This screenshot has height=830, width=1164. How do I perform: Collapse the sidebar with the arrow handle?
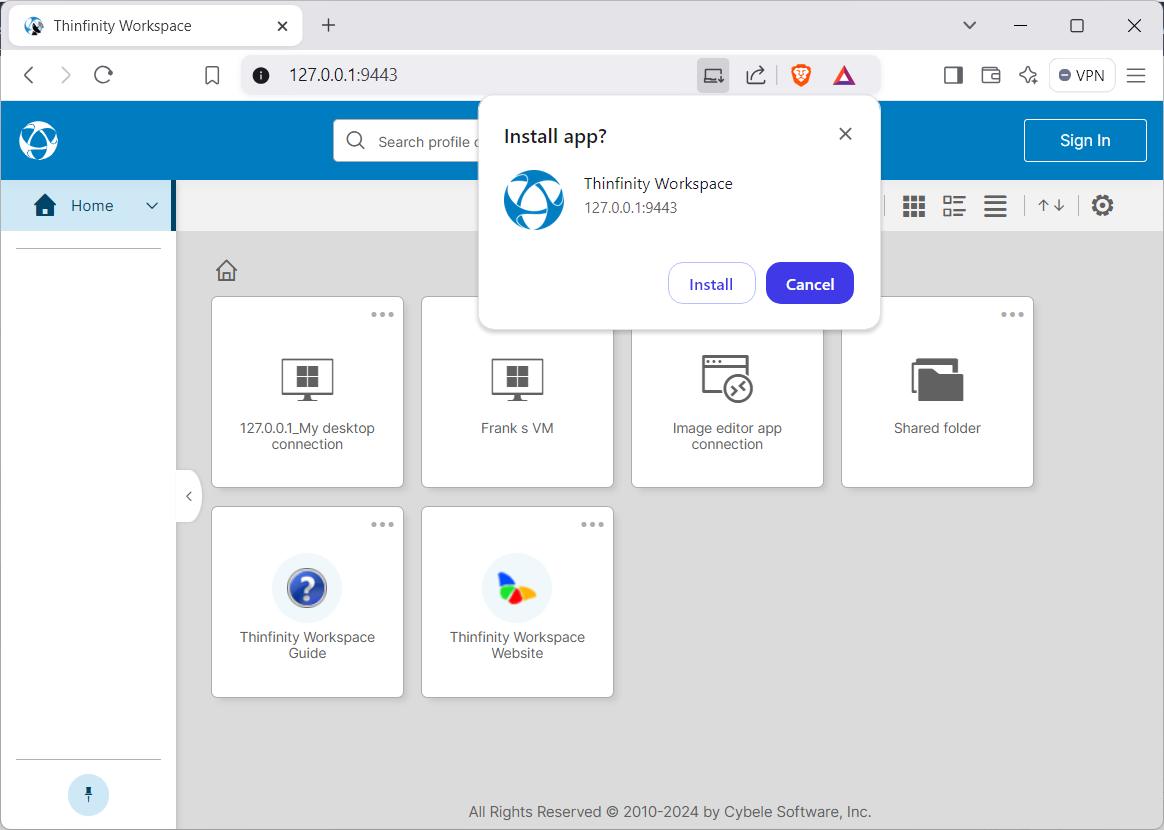point(189,496)
